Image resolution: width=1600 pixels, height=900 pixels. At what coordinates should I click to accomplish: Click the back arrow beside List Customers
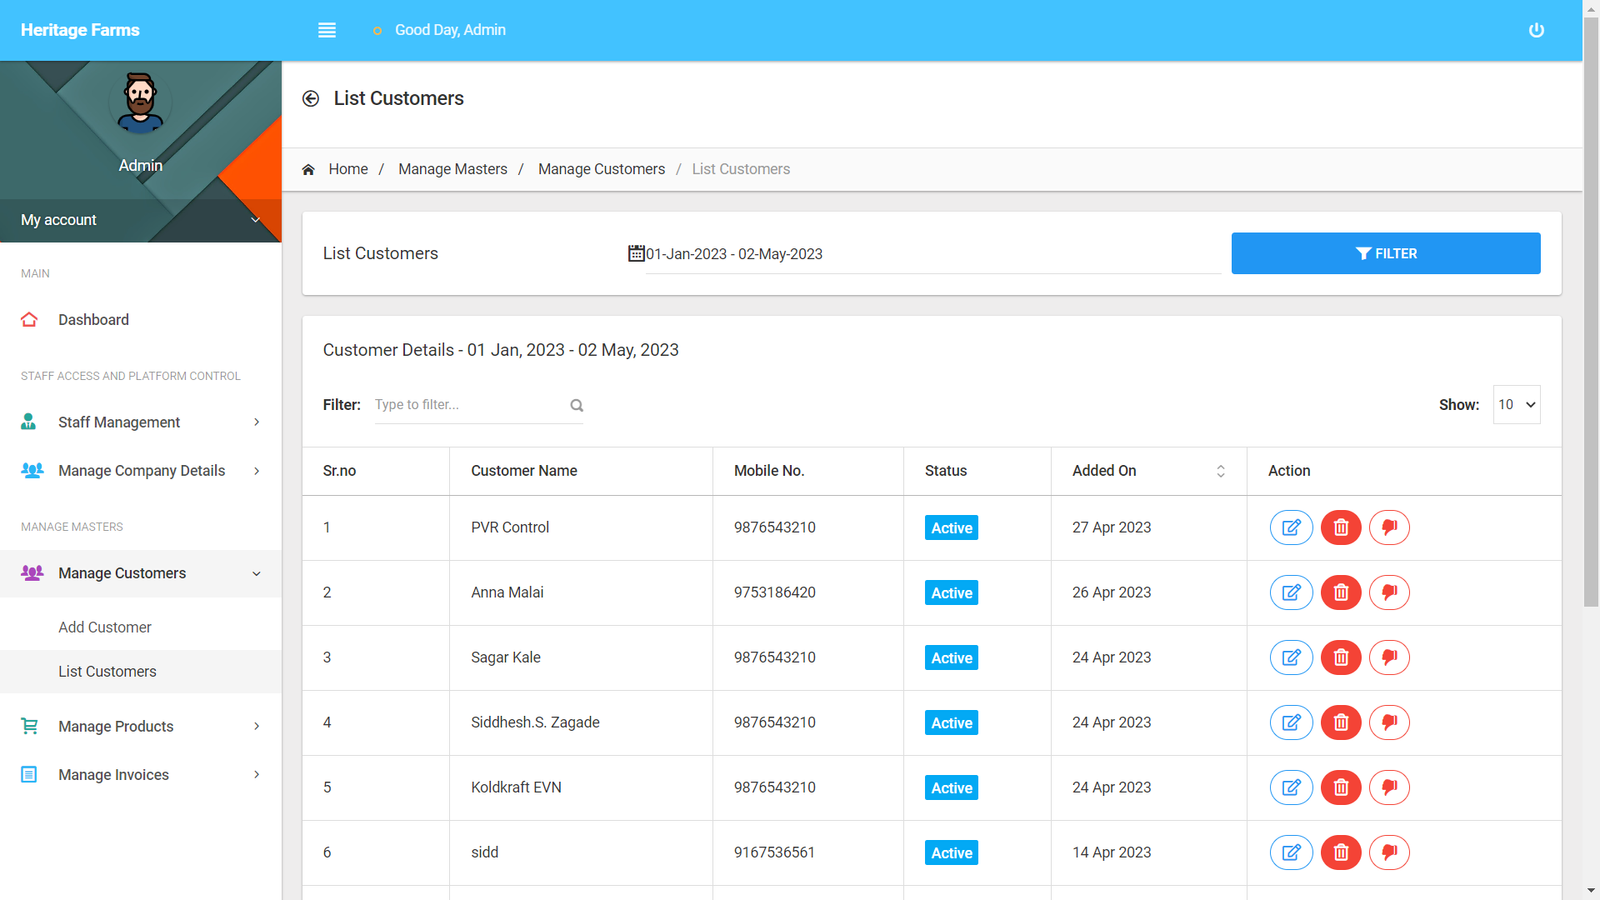point(311,98)
